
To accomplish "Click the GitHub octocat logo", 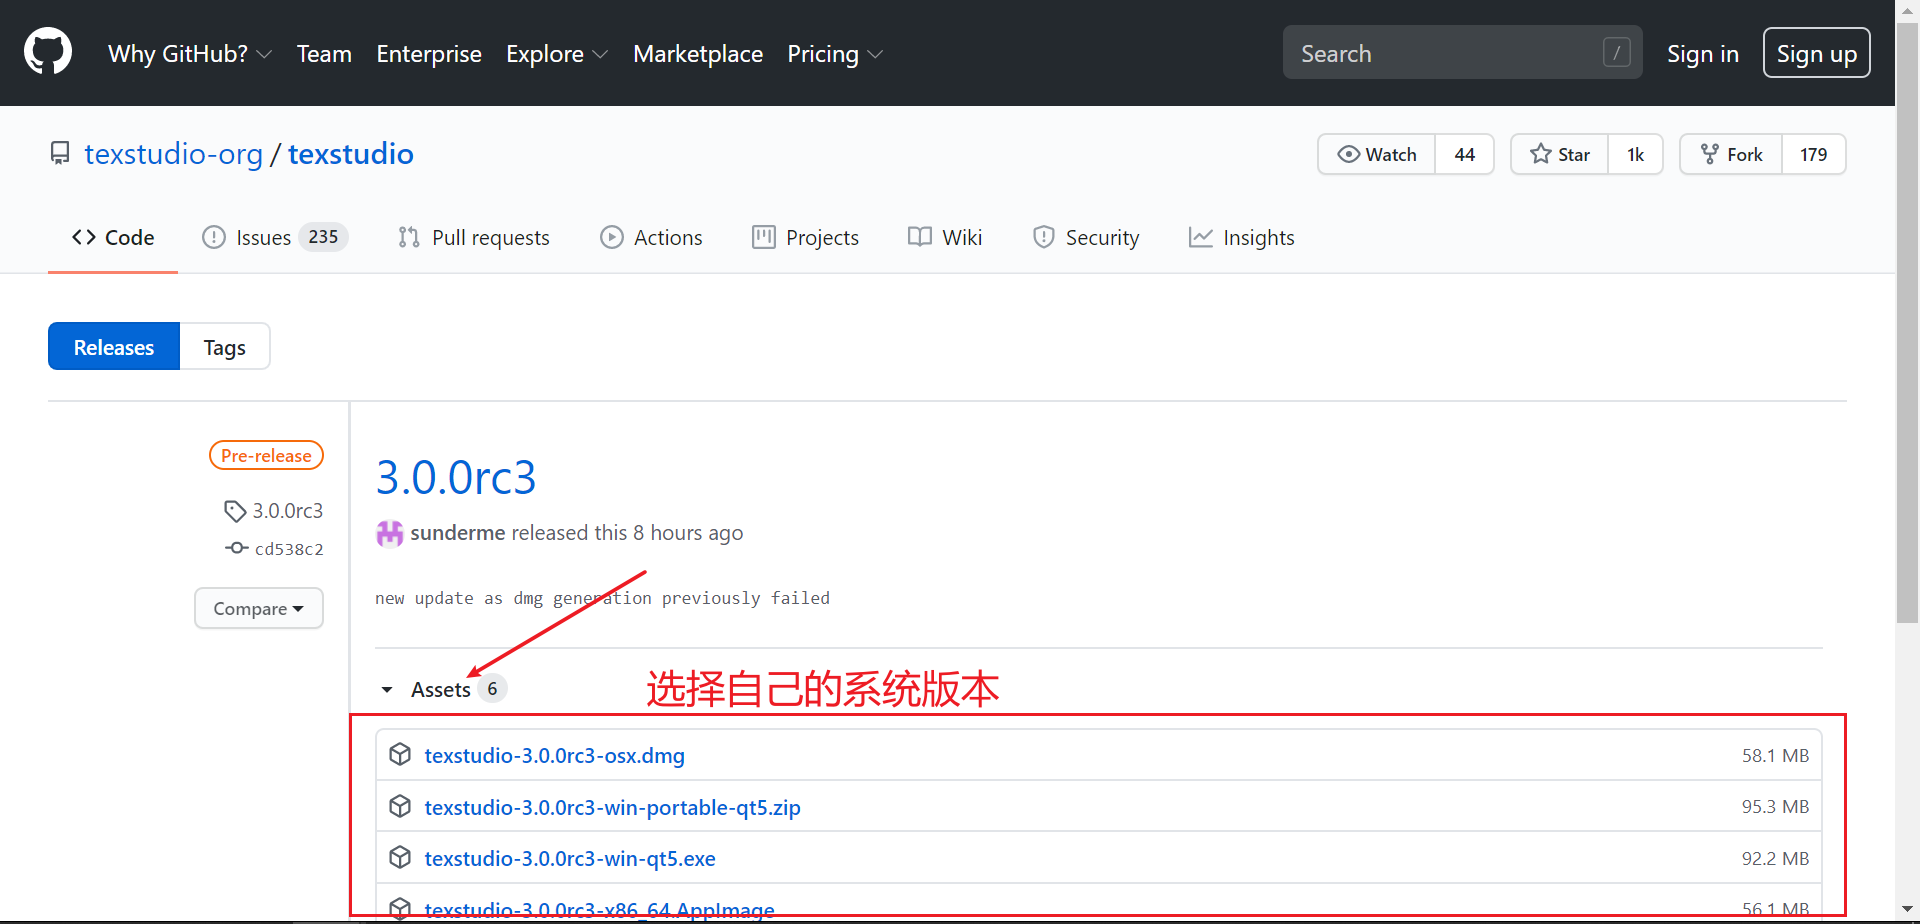I will [x=48, y=53].
